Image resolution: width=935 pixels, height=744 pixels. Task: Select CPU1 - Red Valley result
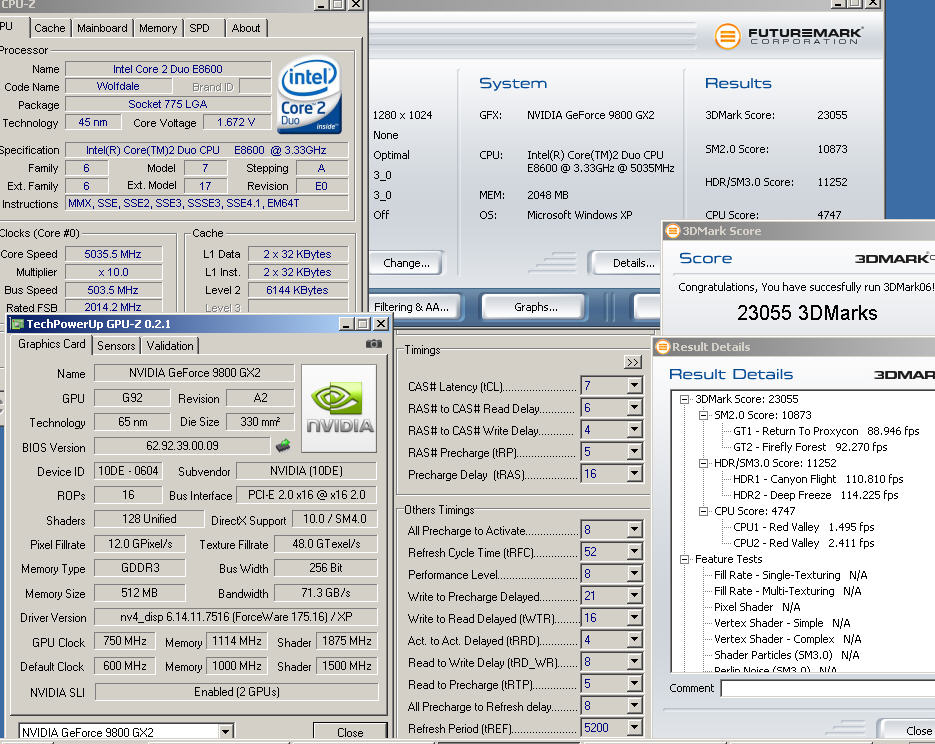[803, 528]
